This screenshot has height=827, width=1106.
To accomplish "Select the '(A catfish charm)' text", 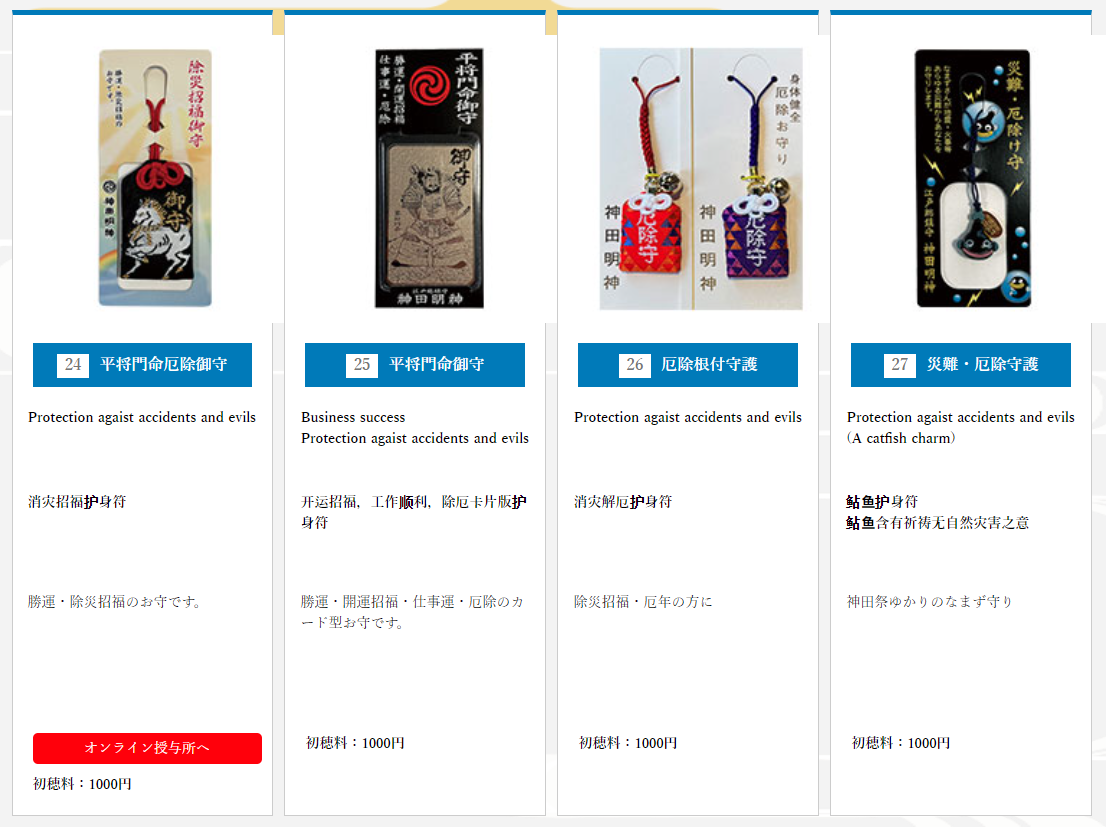I will pos(901,438).
